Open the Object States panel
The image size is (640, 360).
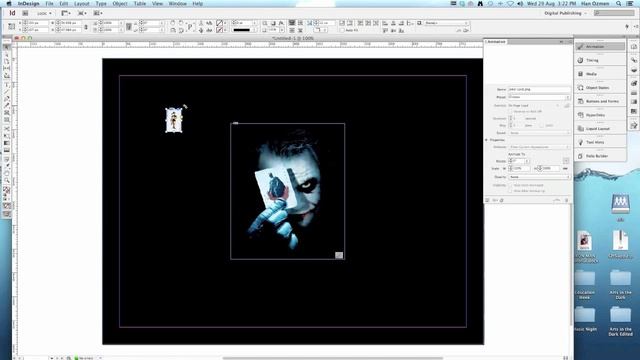pos(600,88)
